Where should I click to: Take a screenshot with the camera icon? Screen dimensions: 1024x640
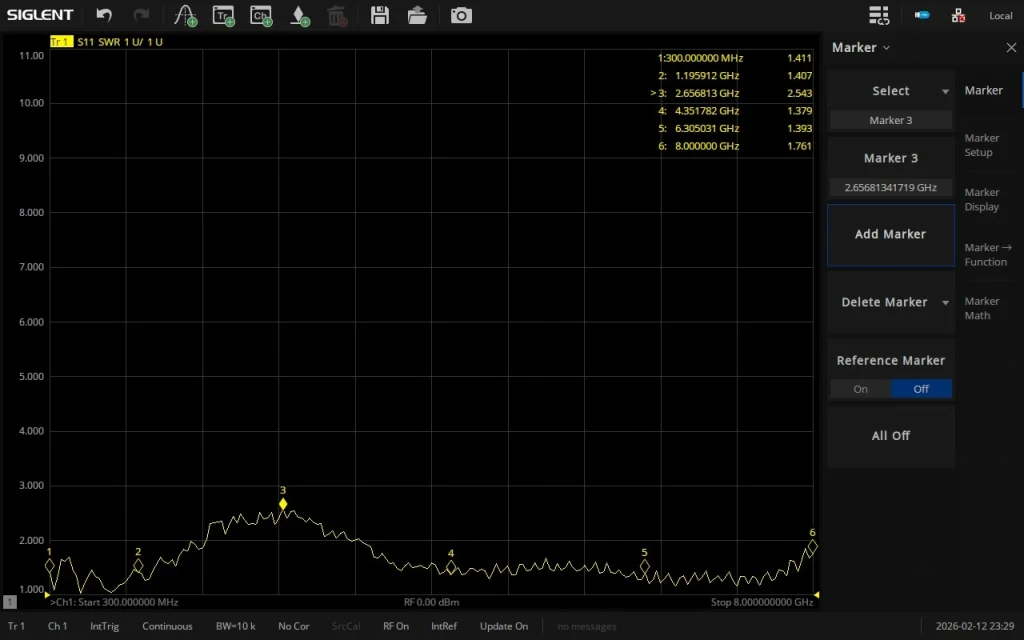tap(461, 15)
